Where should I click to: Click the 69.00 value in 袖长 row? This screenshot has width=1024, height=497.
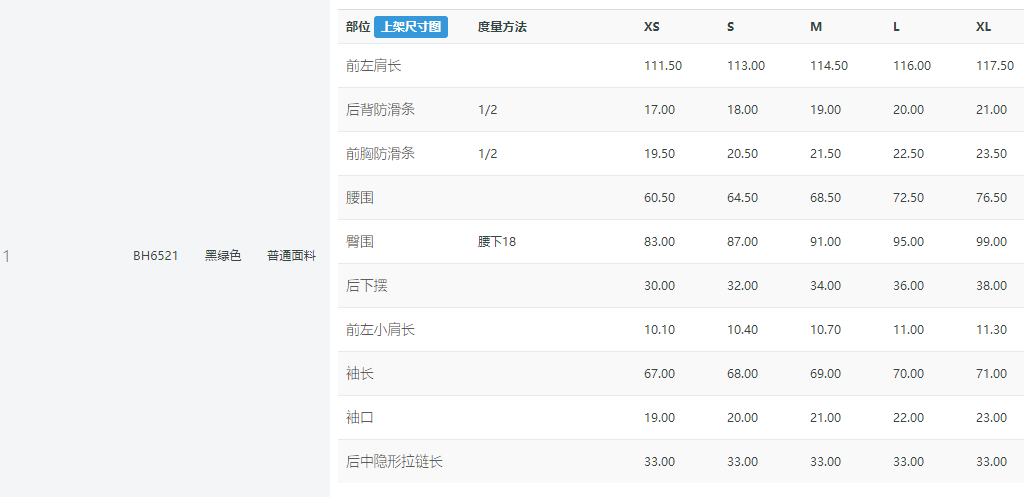tap(825, 374)
